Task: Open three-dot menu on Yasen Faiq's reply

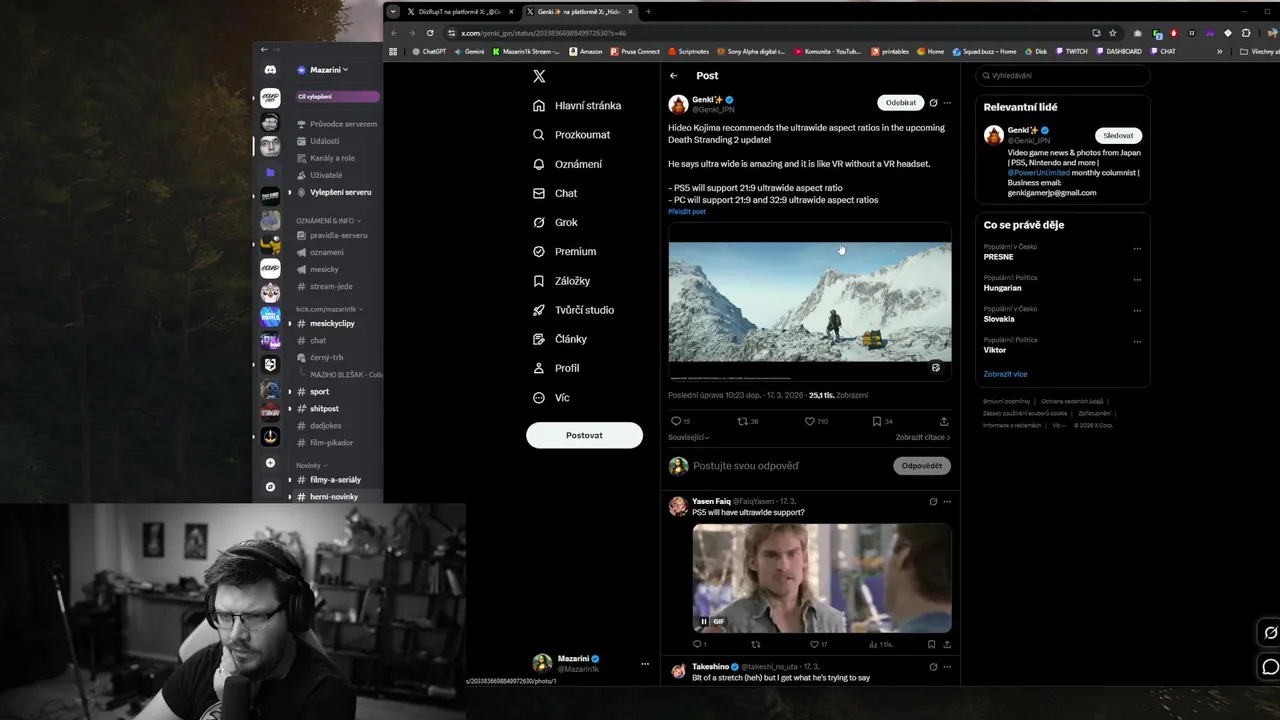Action: point(947,502)
